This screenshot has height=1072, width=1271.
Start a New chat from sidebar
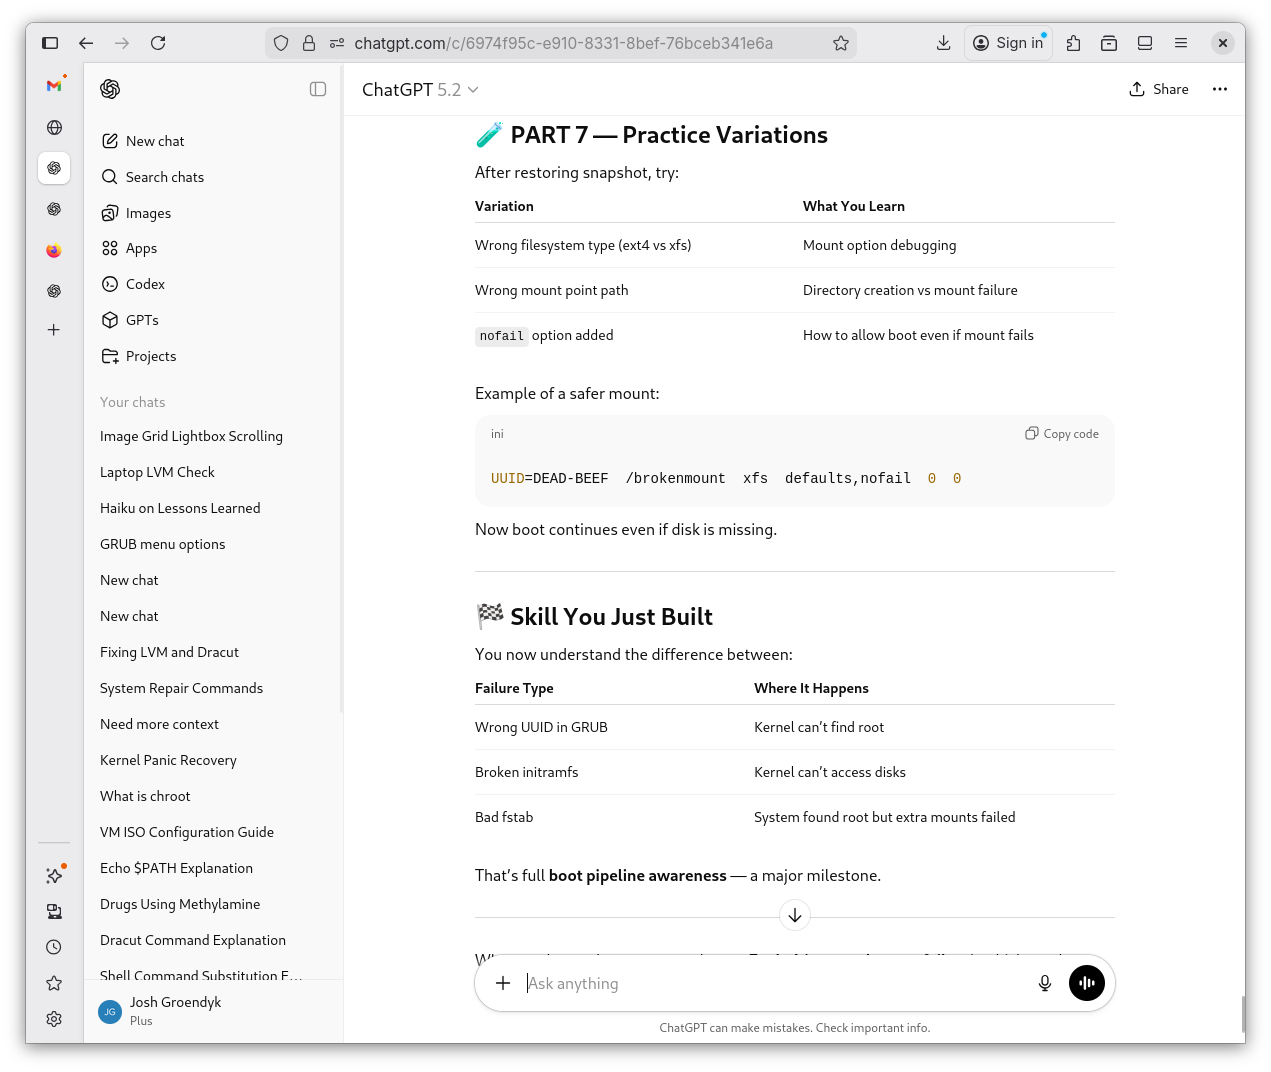155,141
